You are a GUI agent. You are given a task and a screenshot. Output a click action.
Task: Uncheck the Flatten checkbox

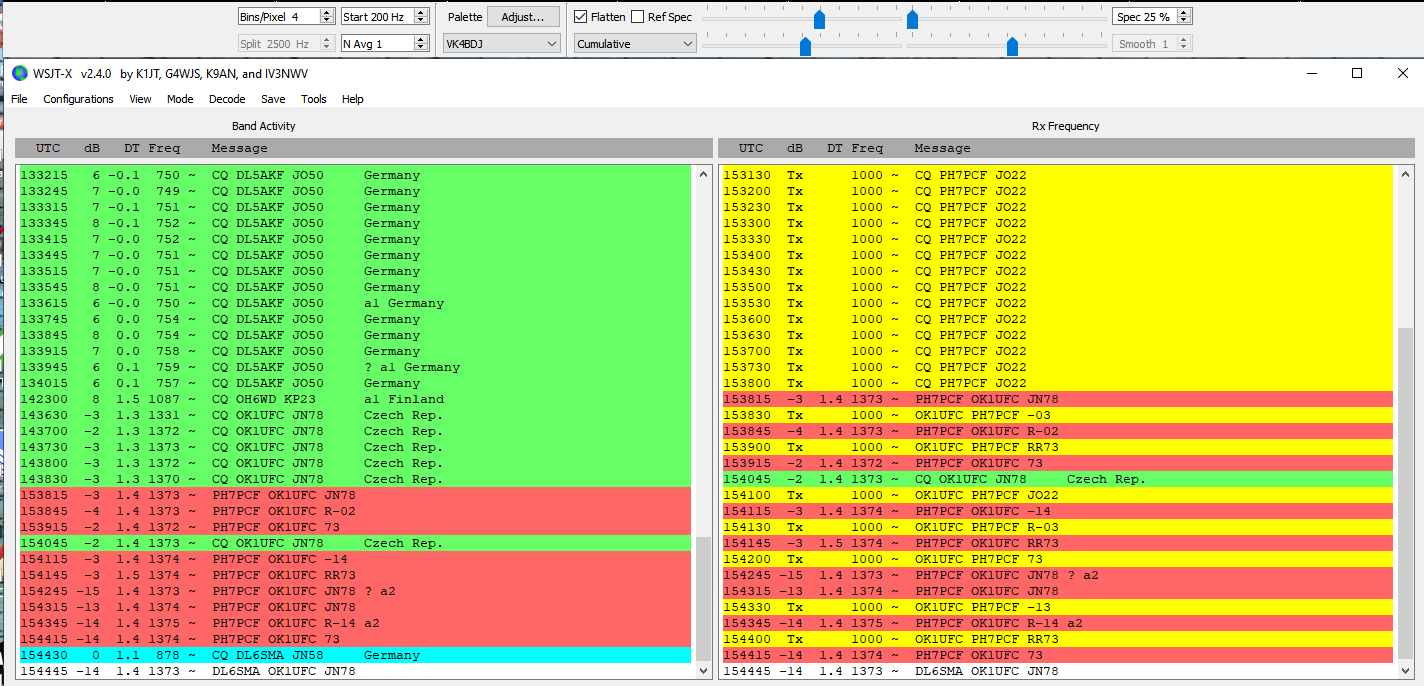pyautogui.click(x=581, y=17)
